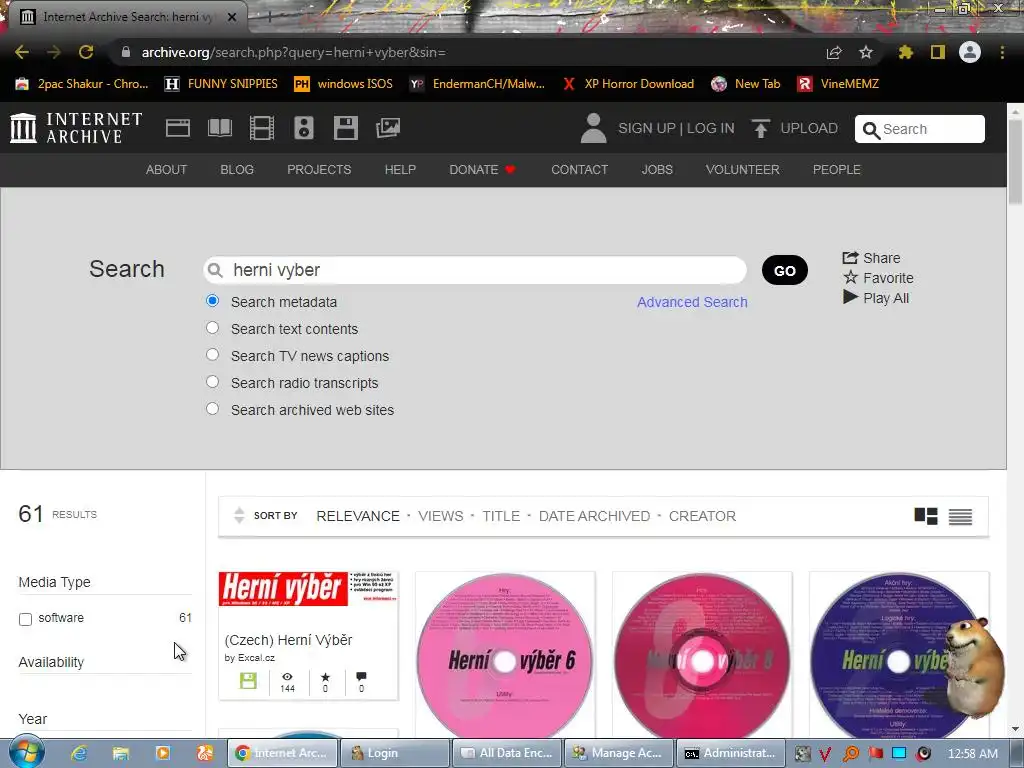Toggle sort direction arrows beside Sort By
The height and width of the screenshot is (768, 1024).
pos(239,515)
